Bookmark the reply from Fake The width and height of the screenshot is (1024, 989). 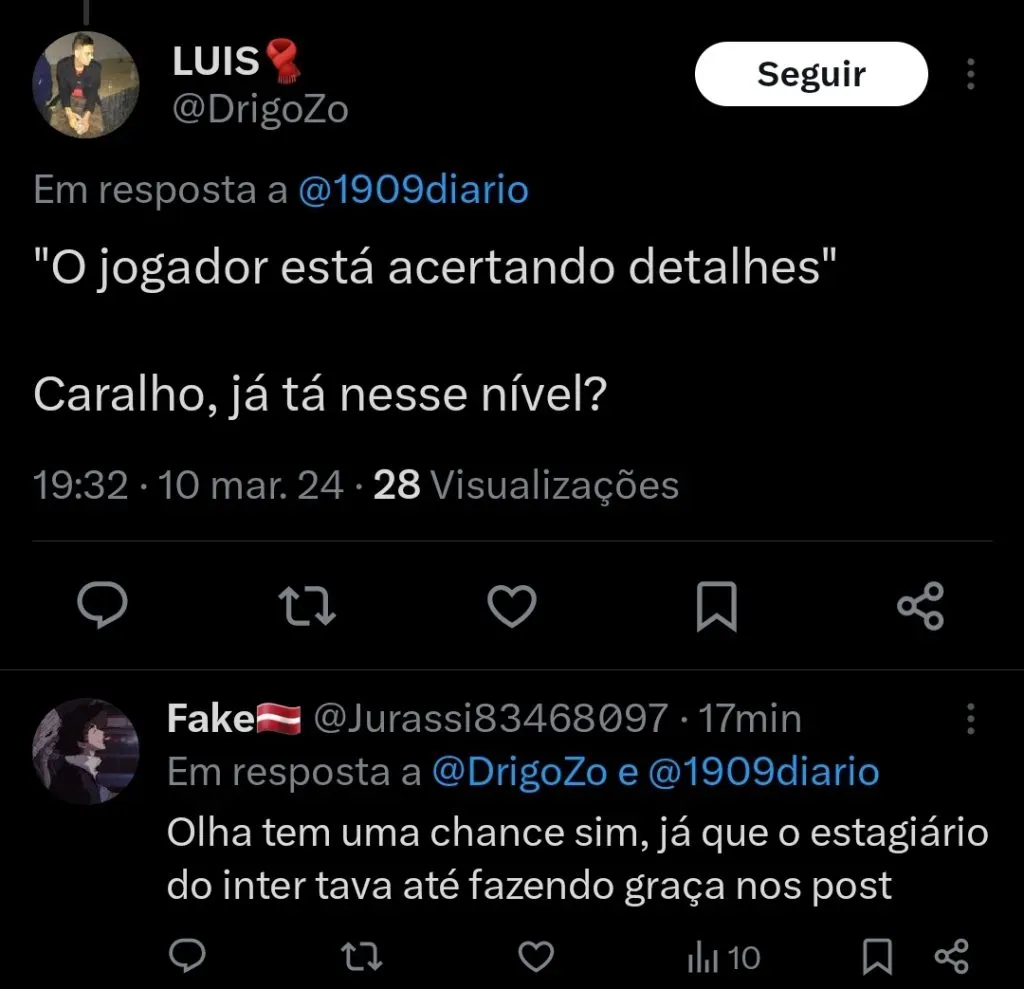click(x=877, y=958)
